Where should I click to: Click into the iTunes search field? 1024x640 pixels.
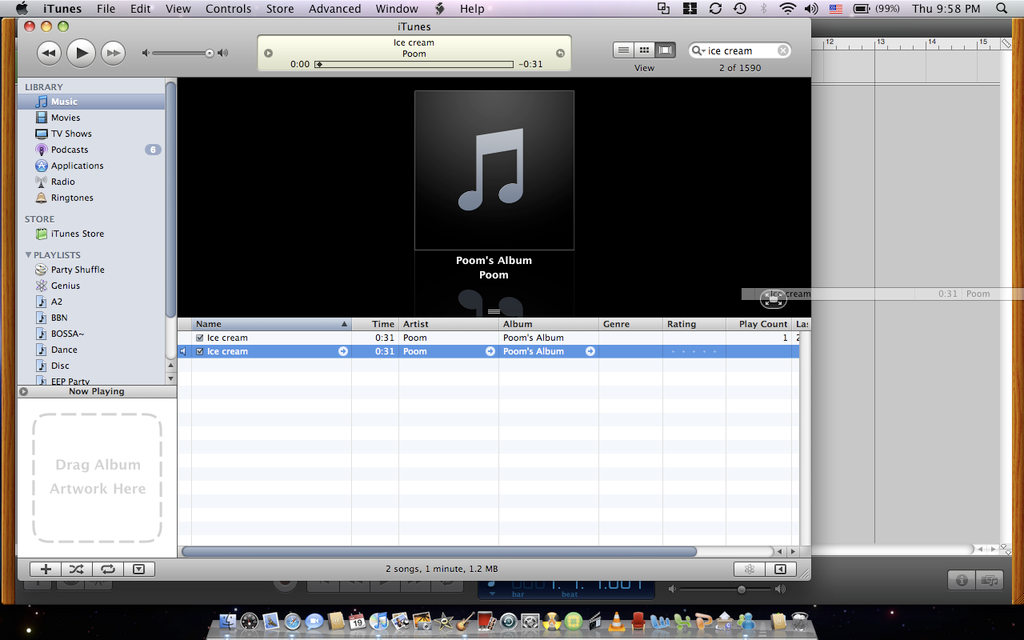tap(741, 50)
